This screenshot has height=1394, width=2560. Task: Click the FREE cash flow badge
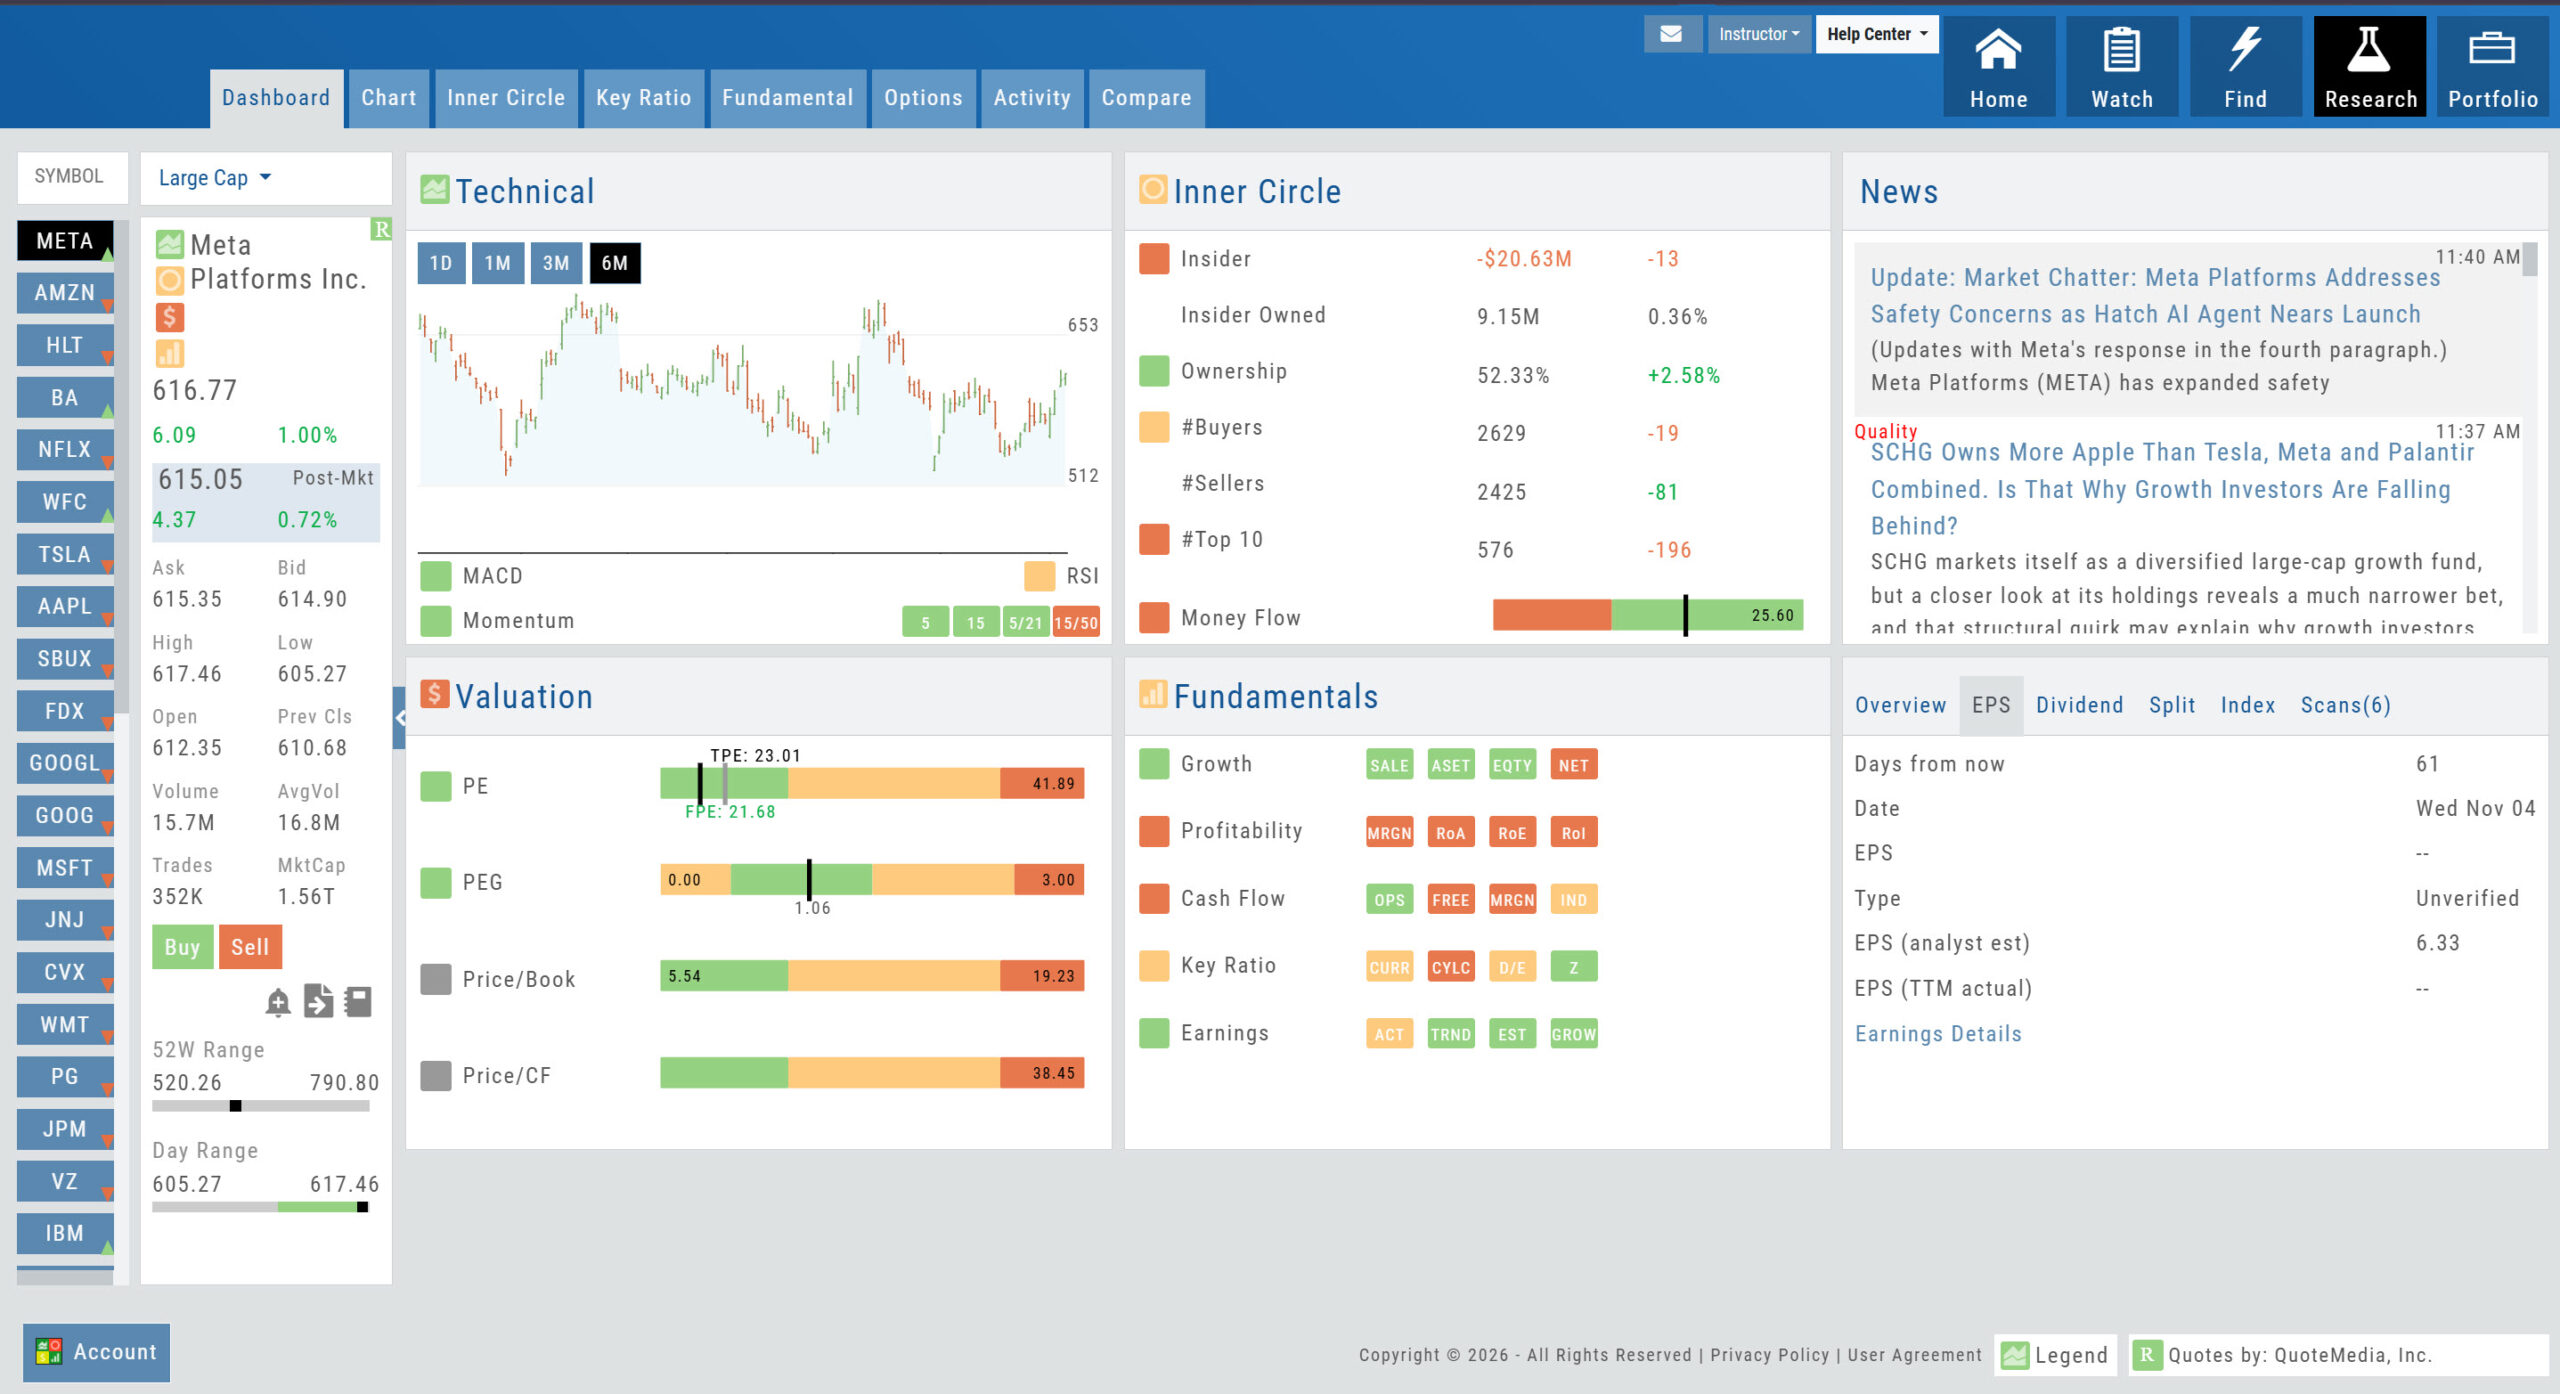coord(1450,900)
